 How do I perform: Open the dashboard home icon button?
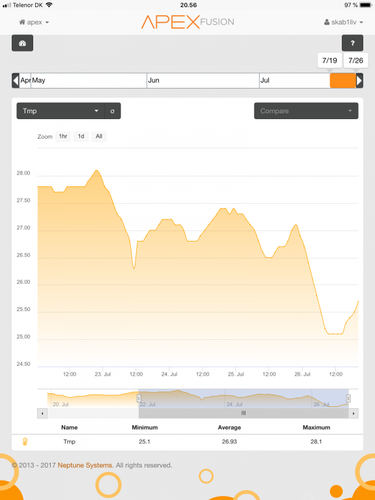point(22,43)
